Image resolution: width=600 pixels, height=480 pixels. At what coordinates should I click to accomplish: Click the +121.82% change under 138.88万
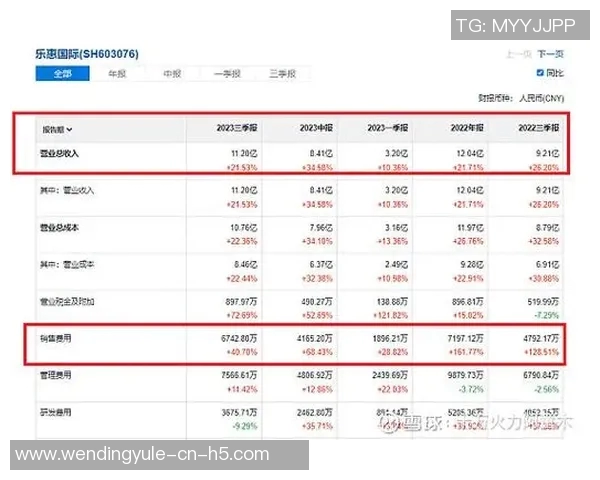click(x=391, y=315)
